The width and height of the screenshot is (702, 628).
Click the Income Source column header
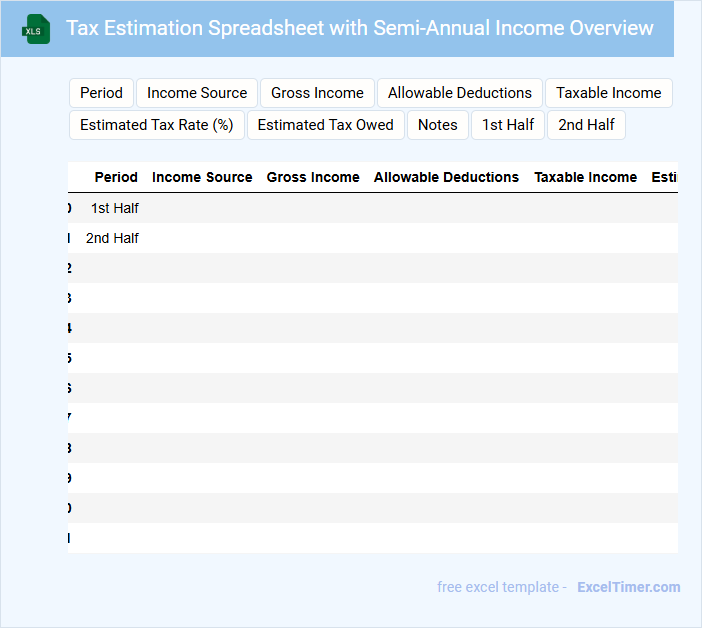coord(202,177)
